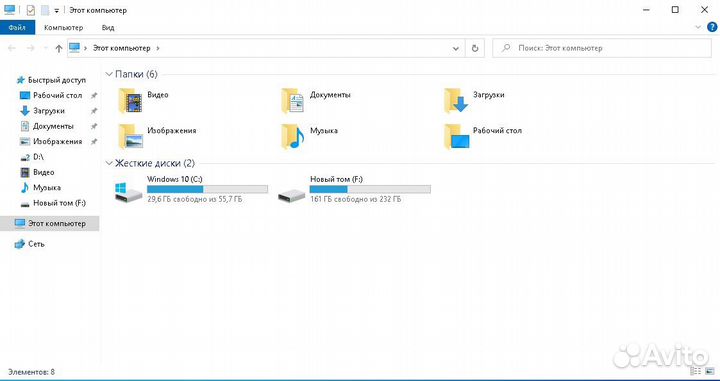
Task: Click the Новый том (F:) usage bar
Action: 370,189
